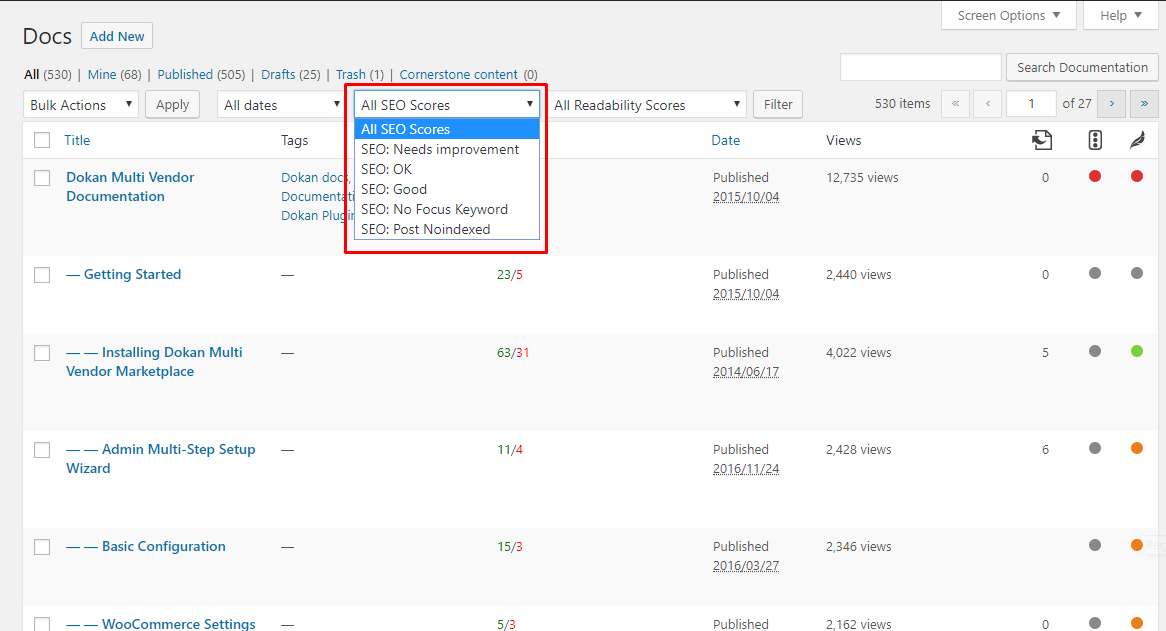Click green readability dot for Installing Dokan row
The width and height of the screenshot is (1166, 631).
1137,351
